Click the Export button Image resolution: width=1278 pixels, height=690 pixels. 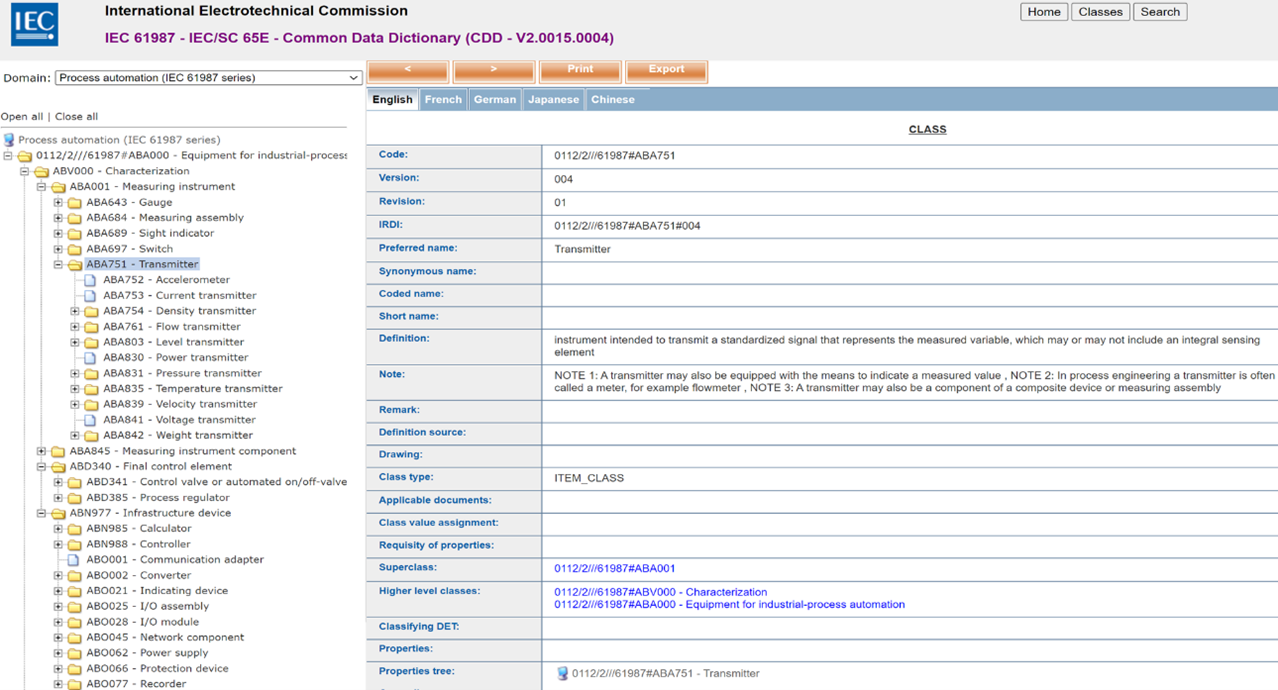(667, 71)
